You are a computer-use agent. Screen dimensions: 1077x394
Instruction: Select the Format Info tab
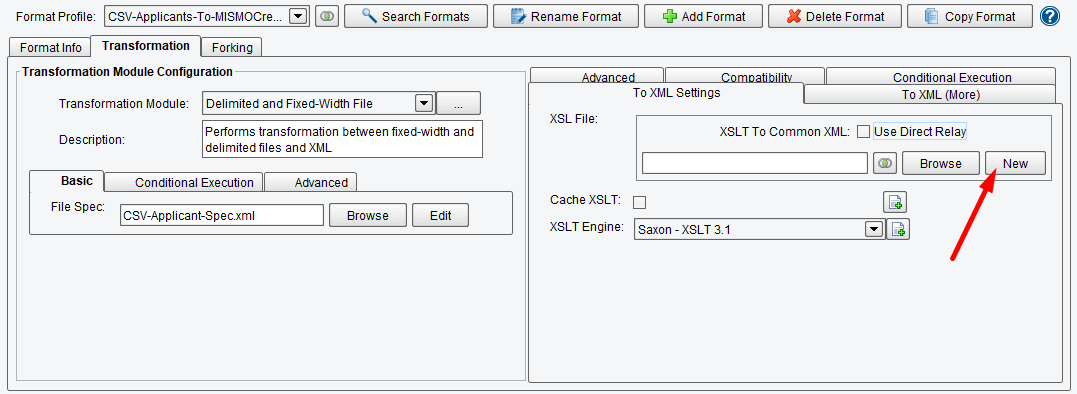pyautogui.click(x=51, y=47)
